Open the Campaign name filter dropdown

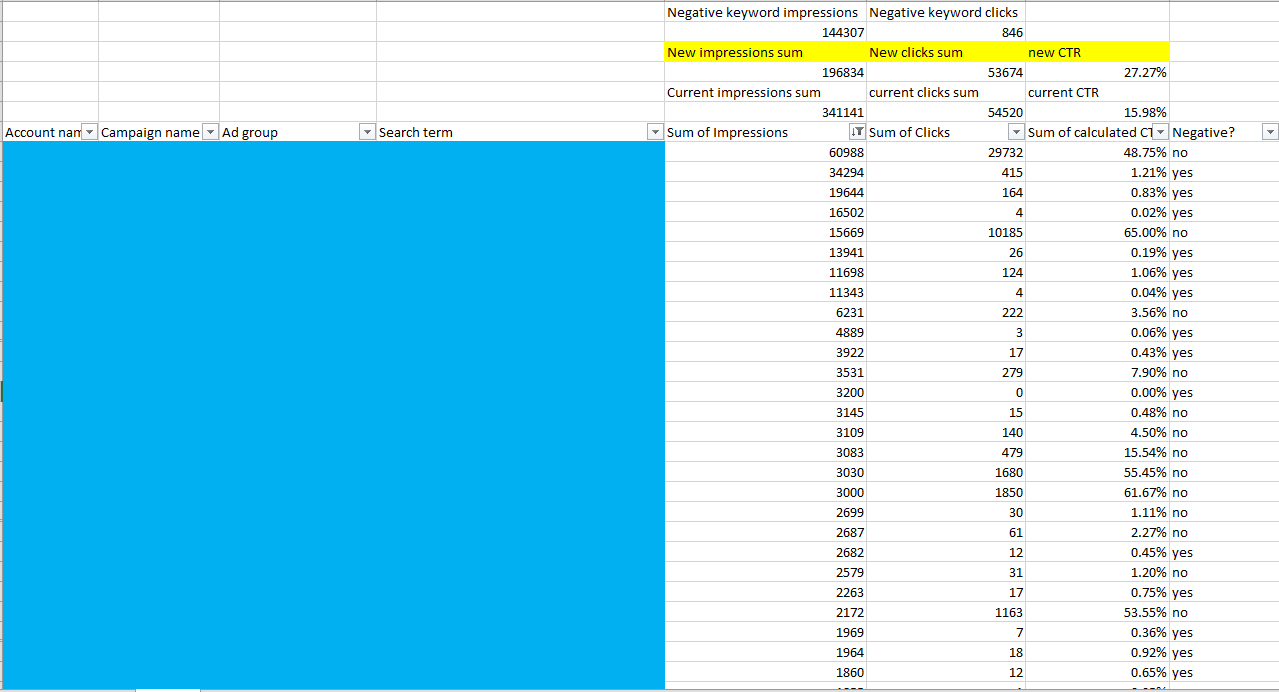point(210,132)
